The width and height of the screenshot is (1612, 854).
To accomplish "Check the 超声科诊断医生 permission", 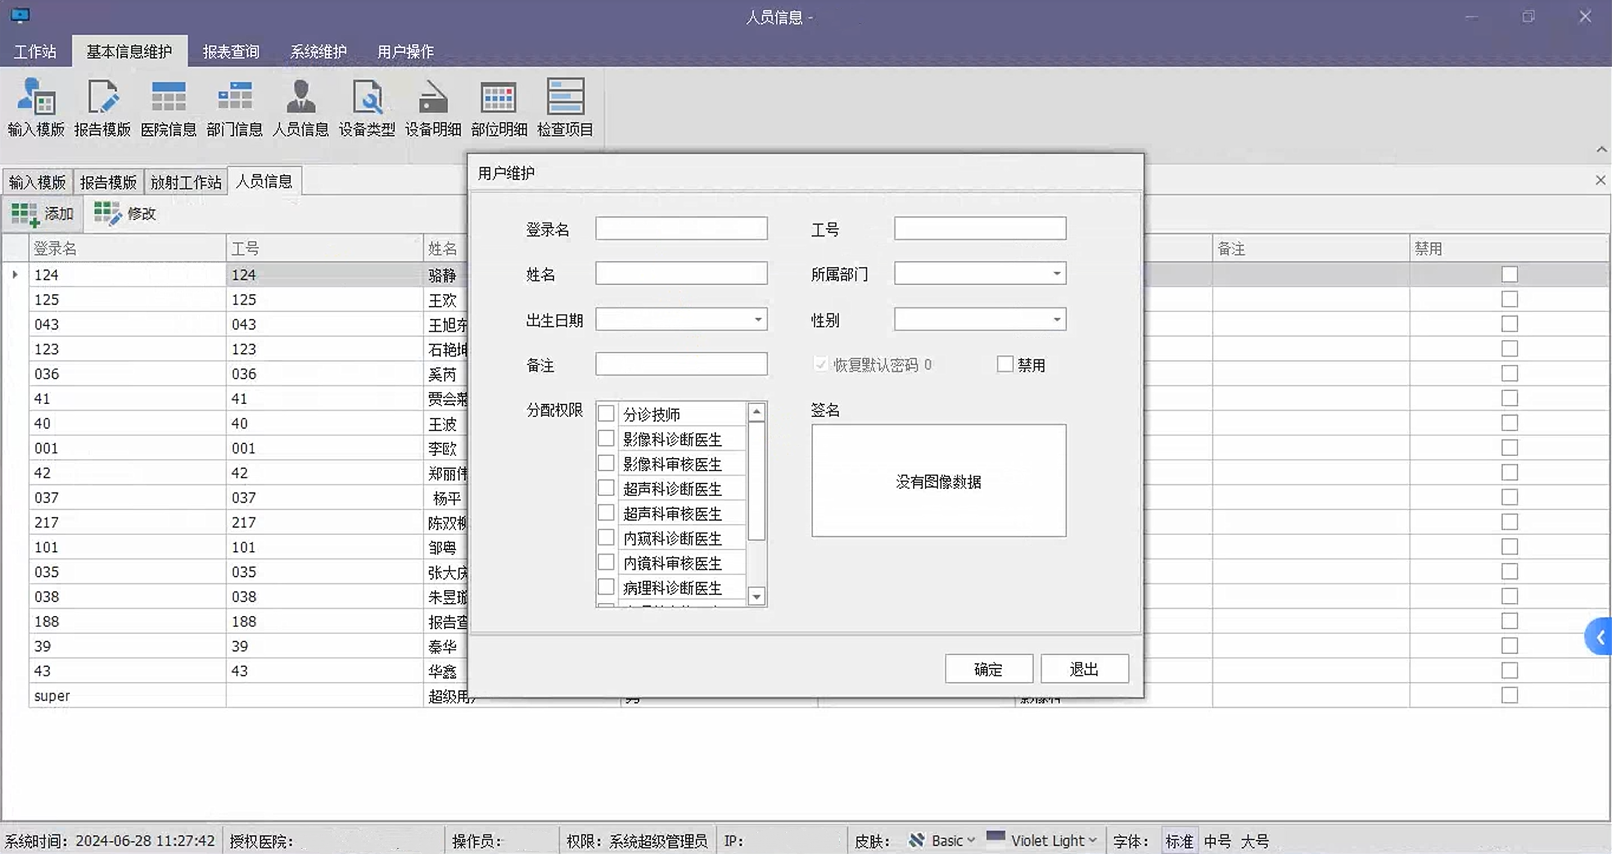I will point(606,488).
